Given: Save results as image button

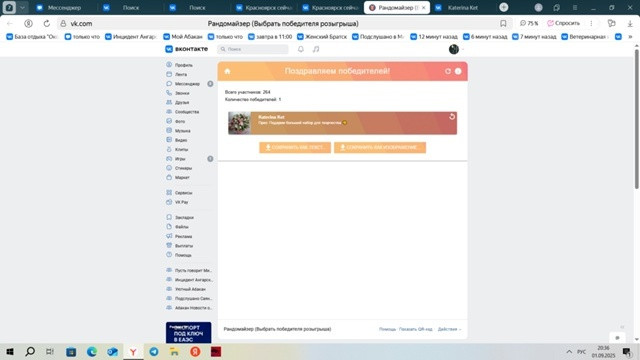Looking at the screenshot, I should pyautogui.click(x=380, y=147).
